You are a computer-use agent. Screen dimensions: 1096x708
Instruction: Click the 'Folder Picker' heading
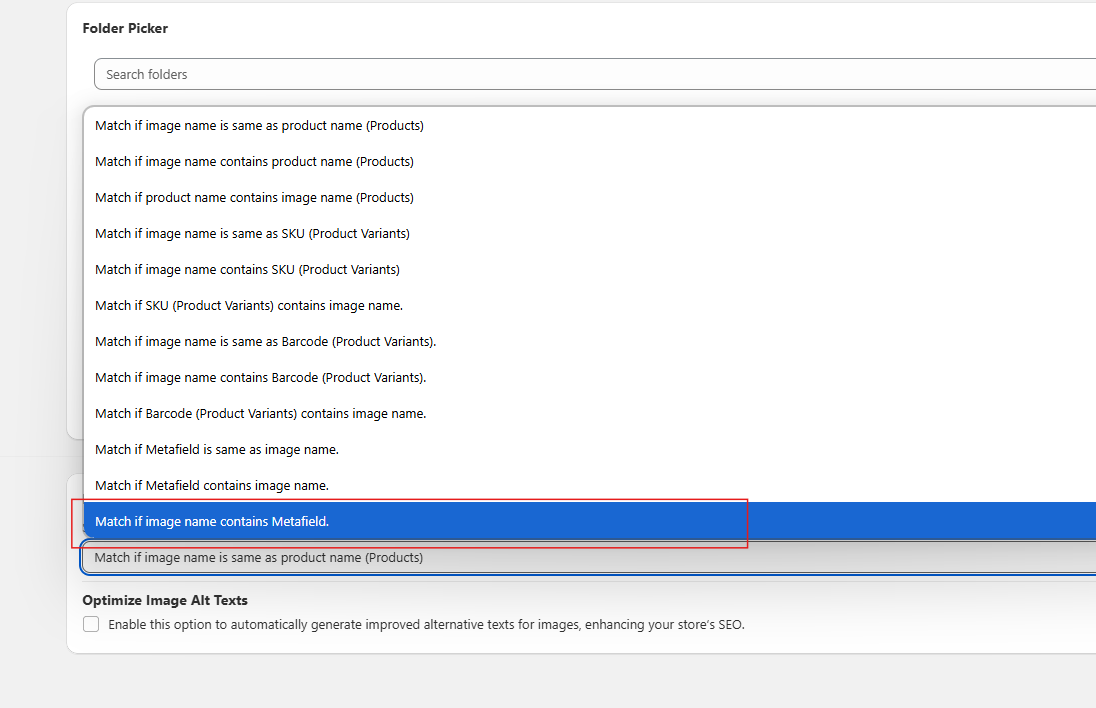pos(125,29)
